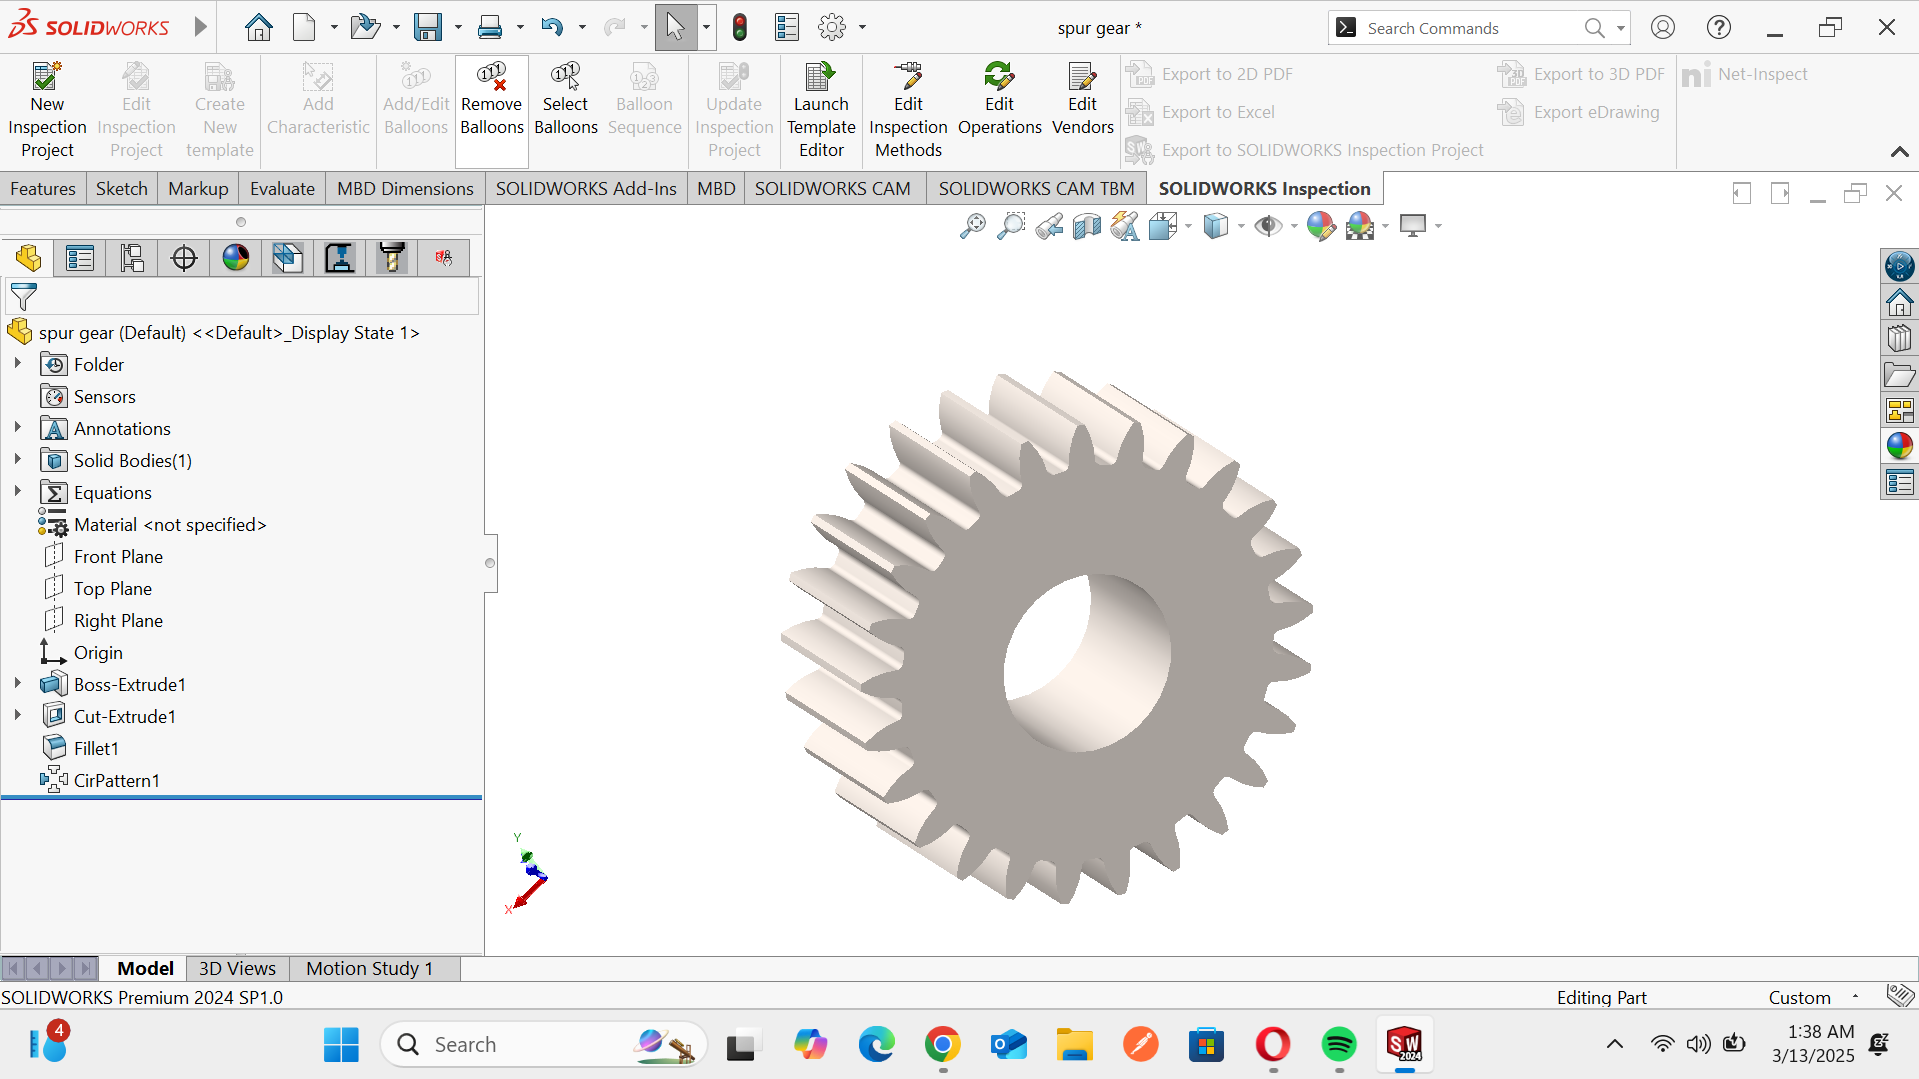This screenshot has width=1919, height=1079.
Task: Click the spur gear model
Action: (x=1045, y=637)
